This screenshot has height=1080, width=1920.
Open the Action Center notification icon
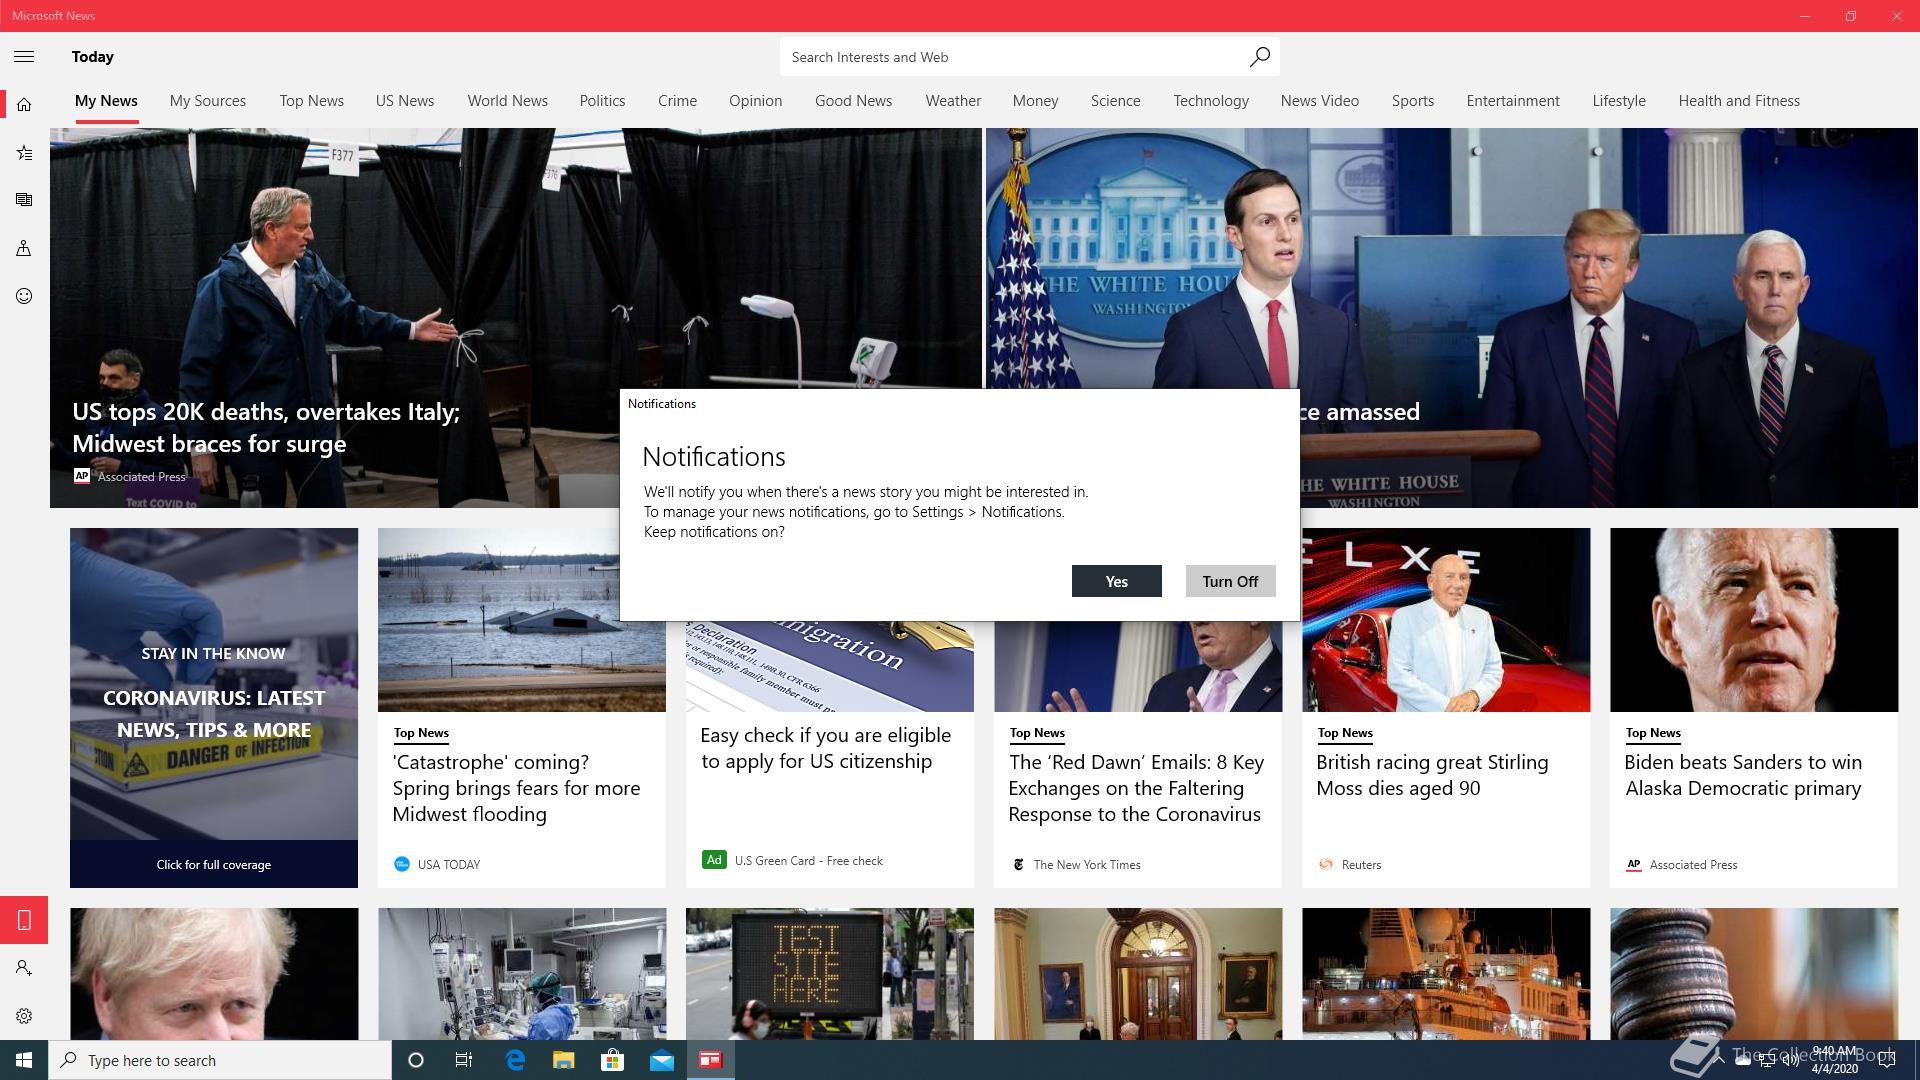pyautogui.click(x=1887, y=1060)
